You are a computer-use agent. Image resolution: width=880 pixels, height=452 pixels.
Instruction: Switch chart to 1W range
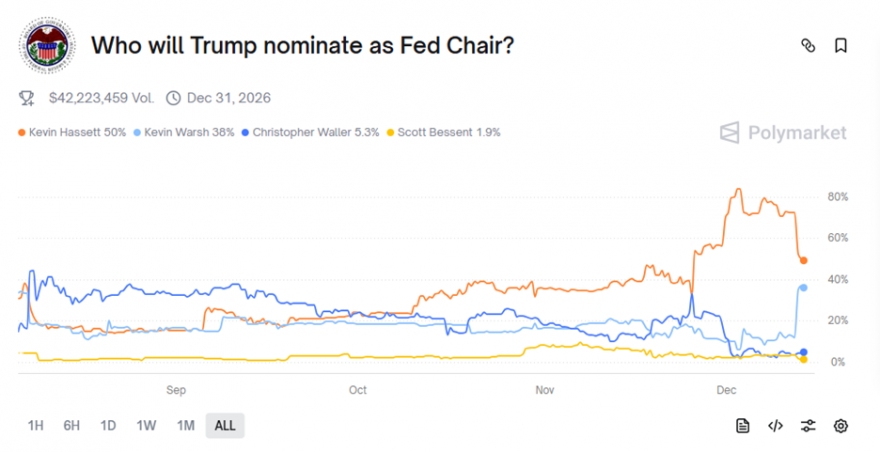click(x=146, y=426)
